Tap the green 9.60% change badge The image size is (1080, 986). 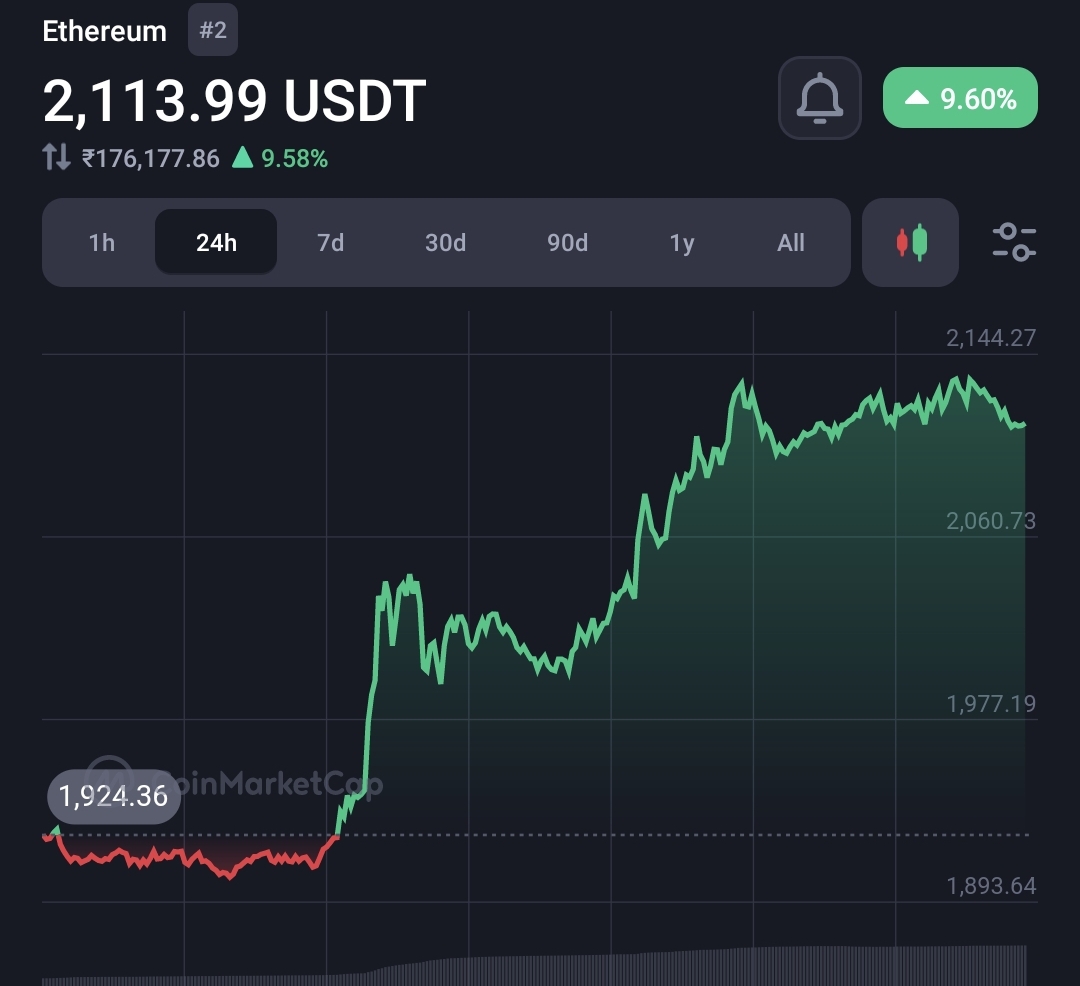(x=960, y=98)
